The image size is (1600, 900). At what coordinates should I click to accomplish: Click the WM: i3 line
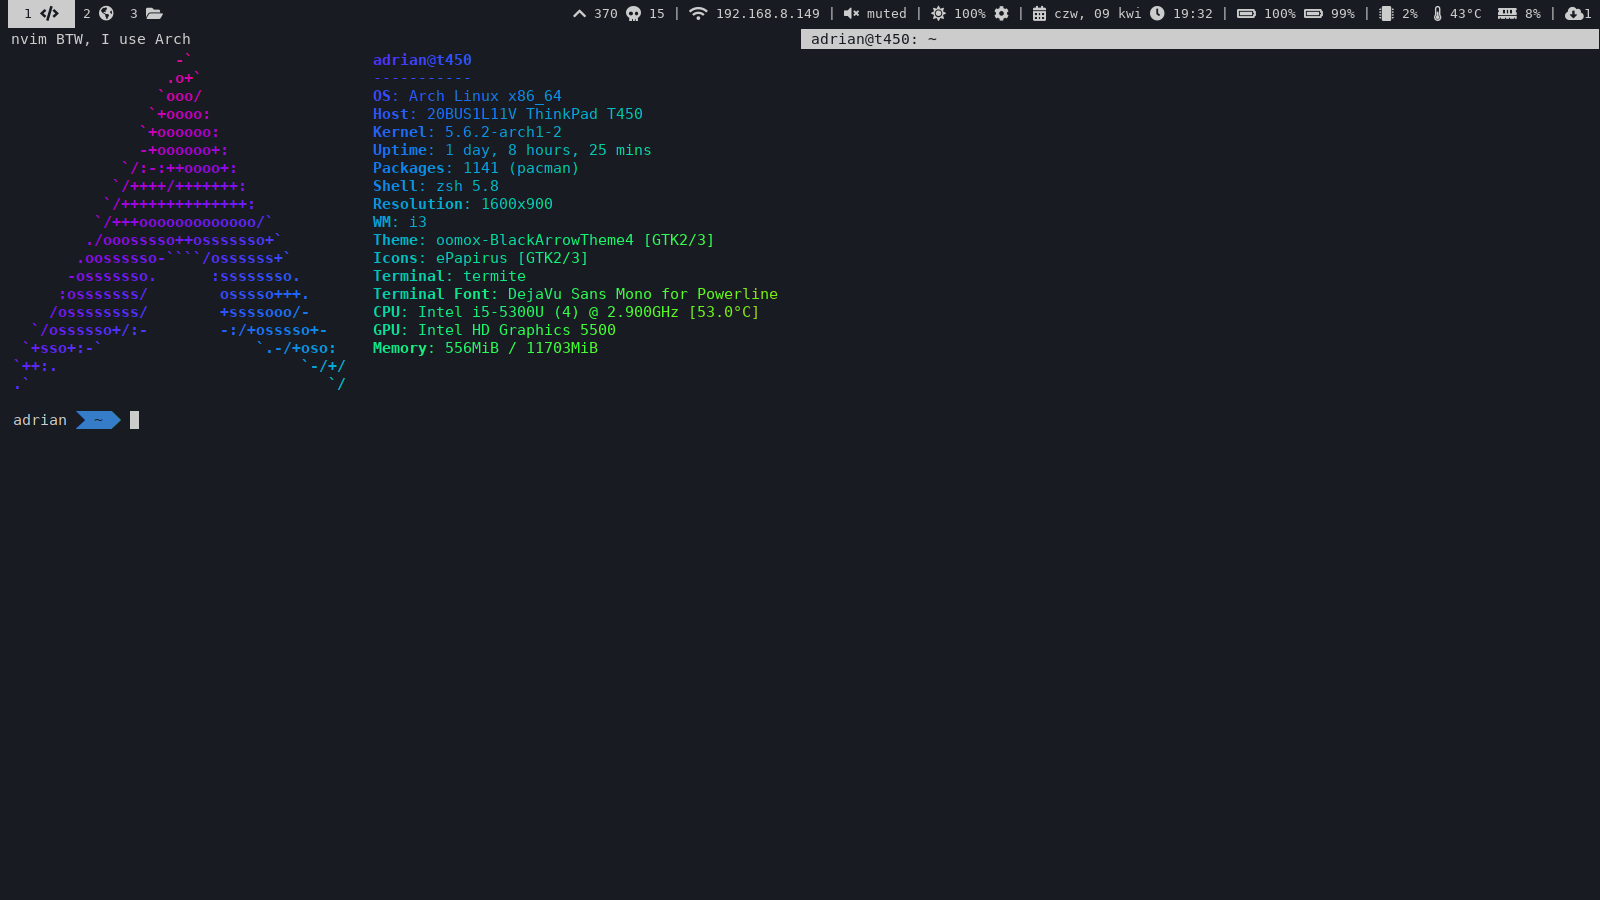[x=400, y=222]
